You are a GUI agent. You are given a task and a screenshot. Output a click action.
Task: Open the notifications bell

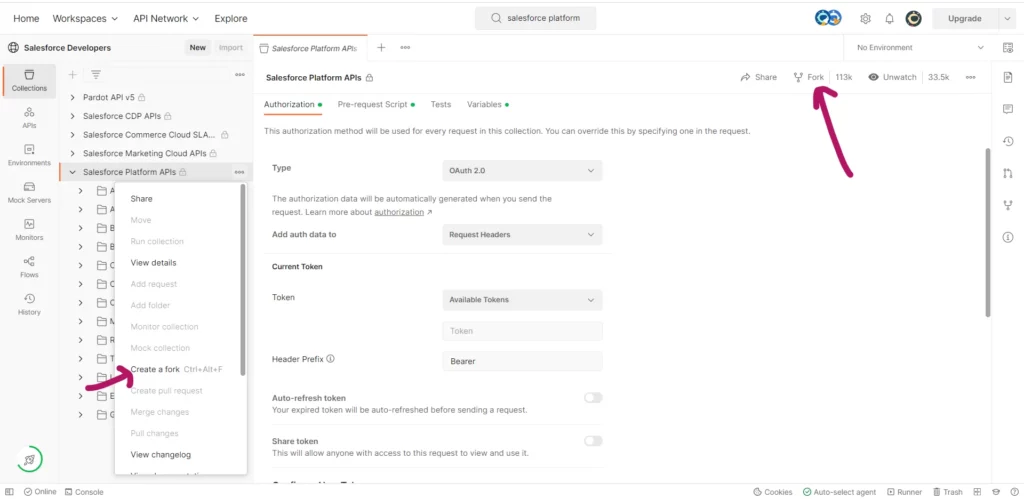(x=889, y=18)
